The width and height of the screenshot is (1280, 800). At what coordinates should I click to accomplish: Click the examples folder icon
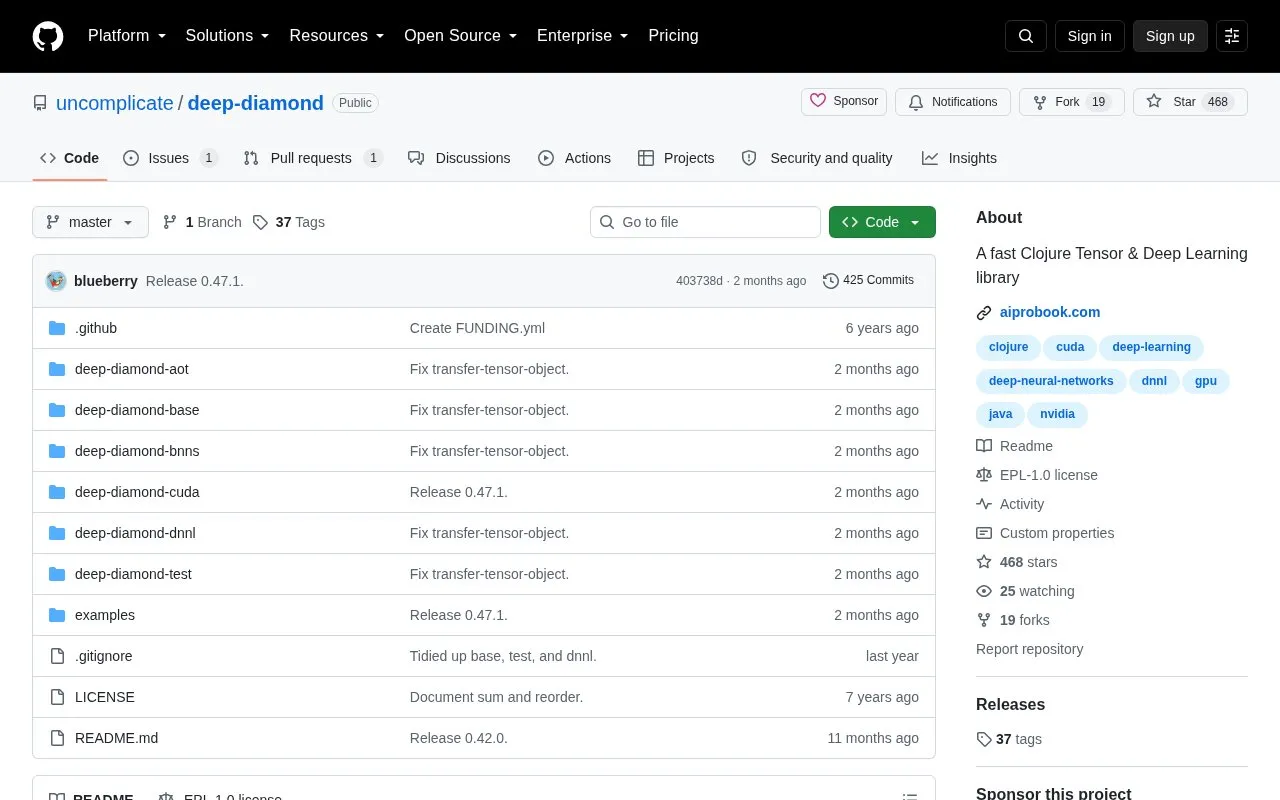[x=57, y=615]
